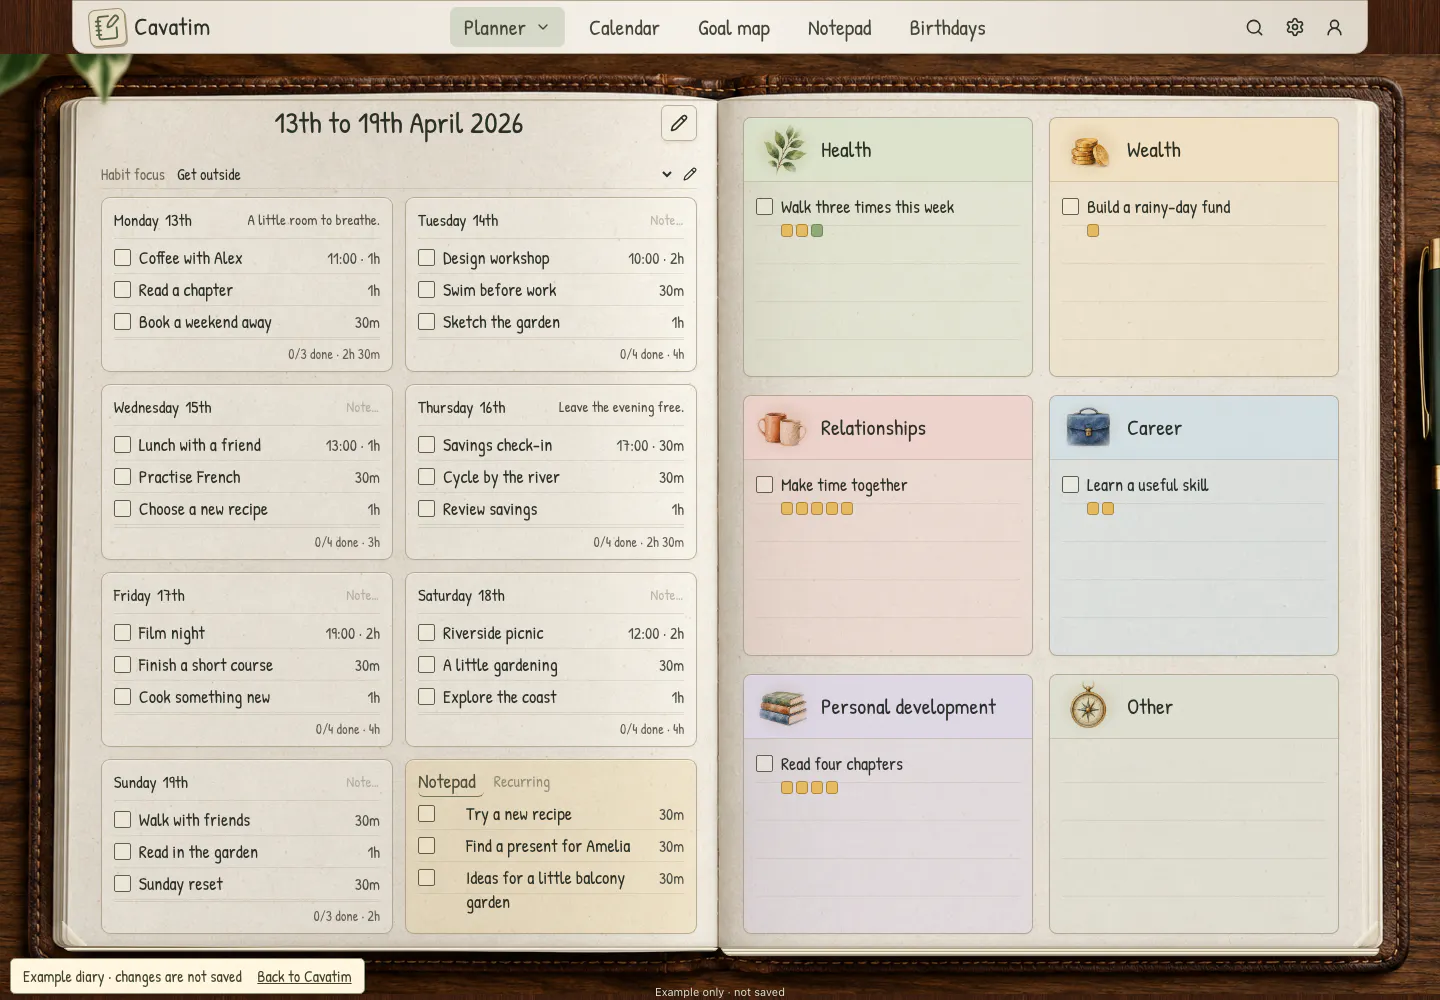Open the user account icon
The height and width of the screenshot is (1000, 1440).
point(1334,28)
